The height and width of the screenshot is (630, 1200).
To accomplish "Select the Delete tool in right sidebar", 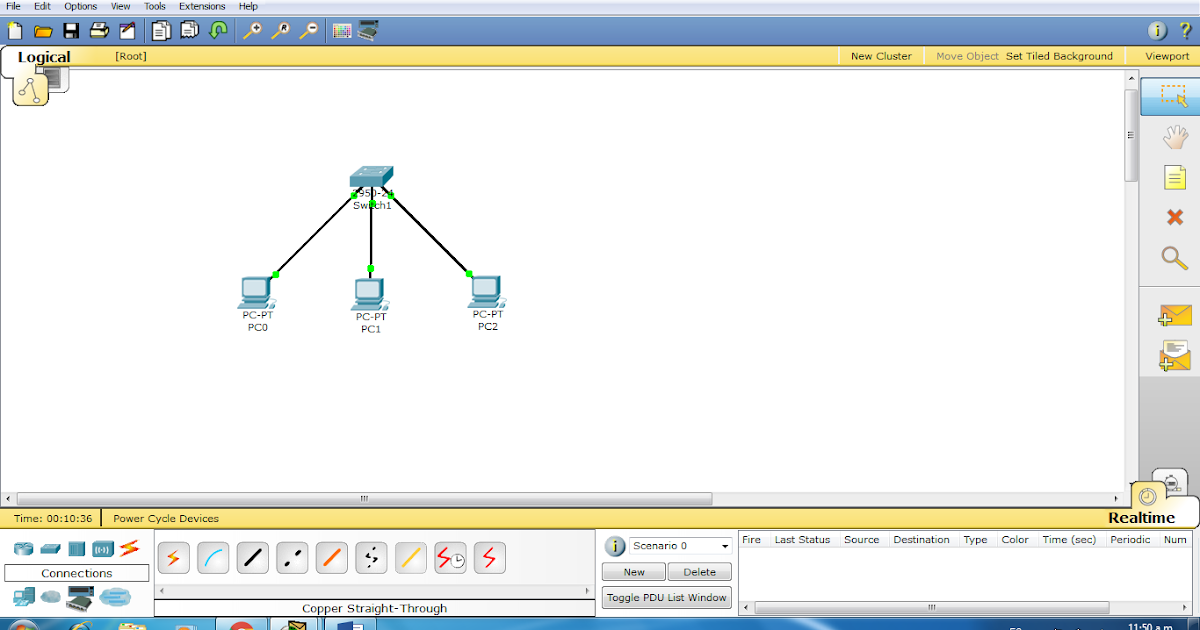I will pos(1173,217).
